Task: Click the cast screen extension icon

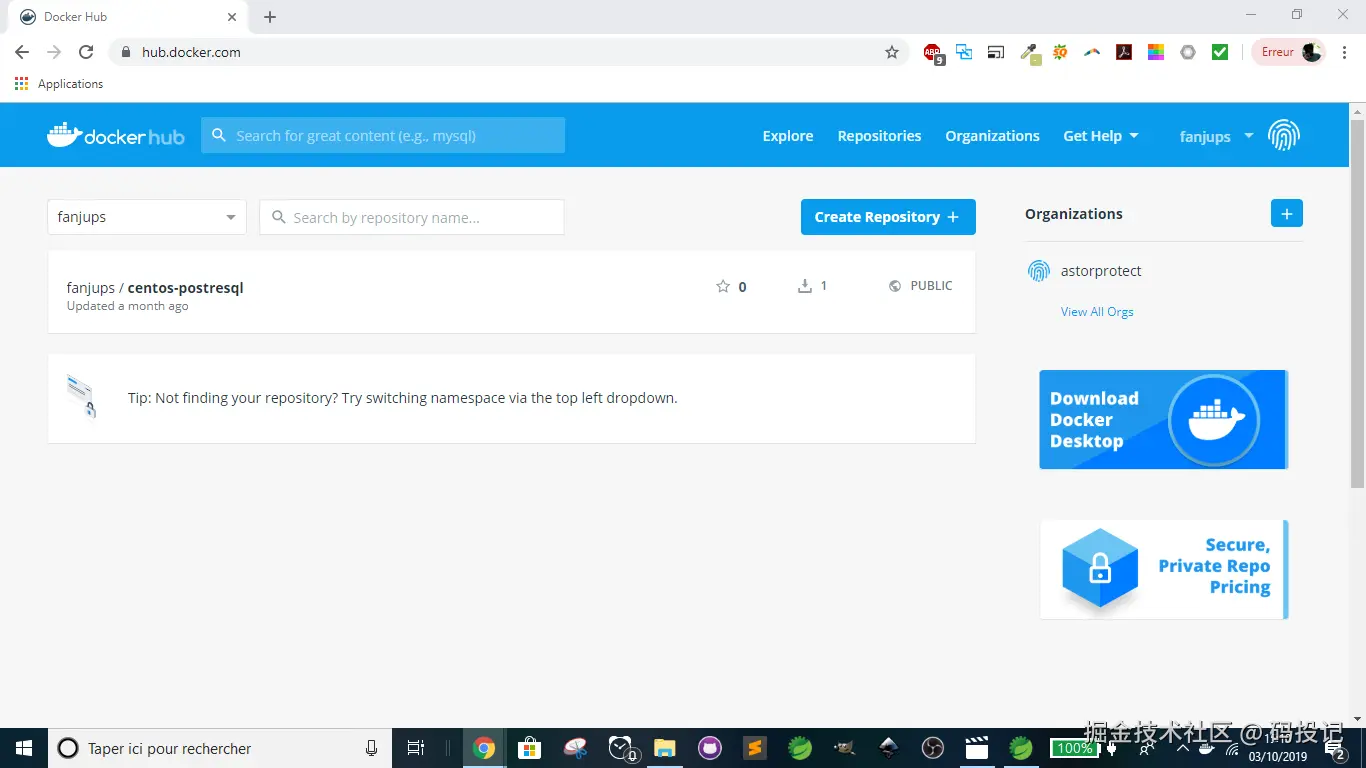Action: [996, 52]
